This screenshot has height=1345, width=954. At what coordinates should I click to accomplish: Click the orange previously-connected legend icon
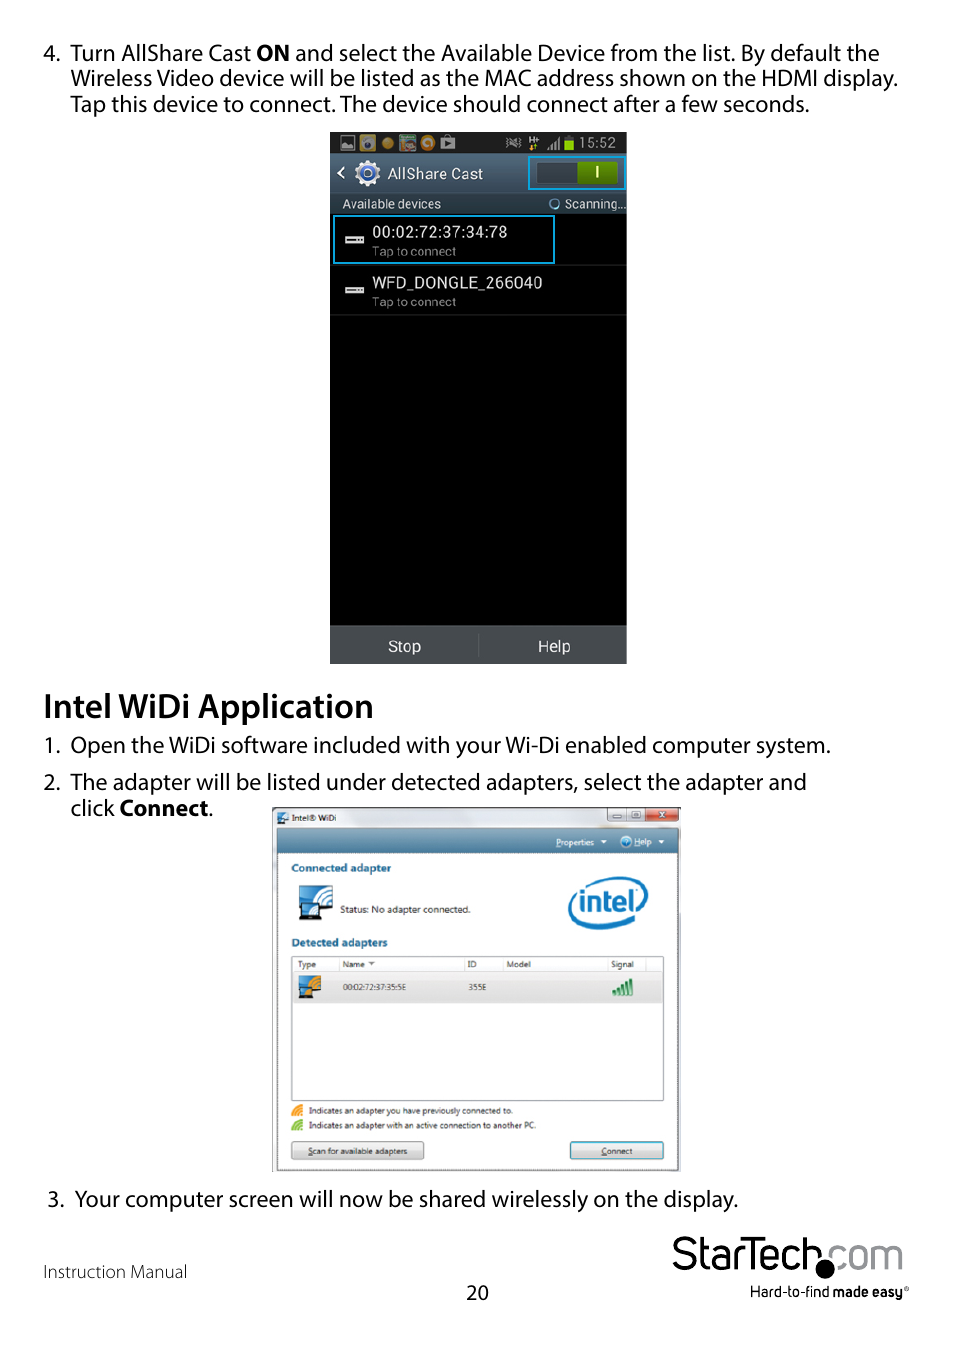297,1110
